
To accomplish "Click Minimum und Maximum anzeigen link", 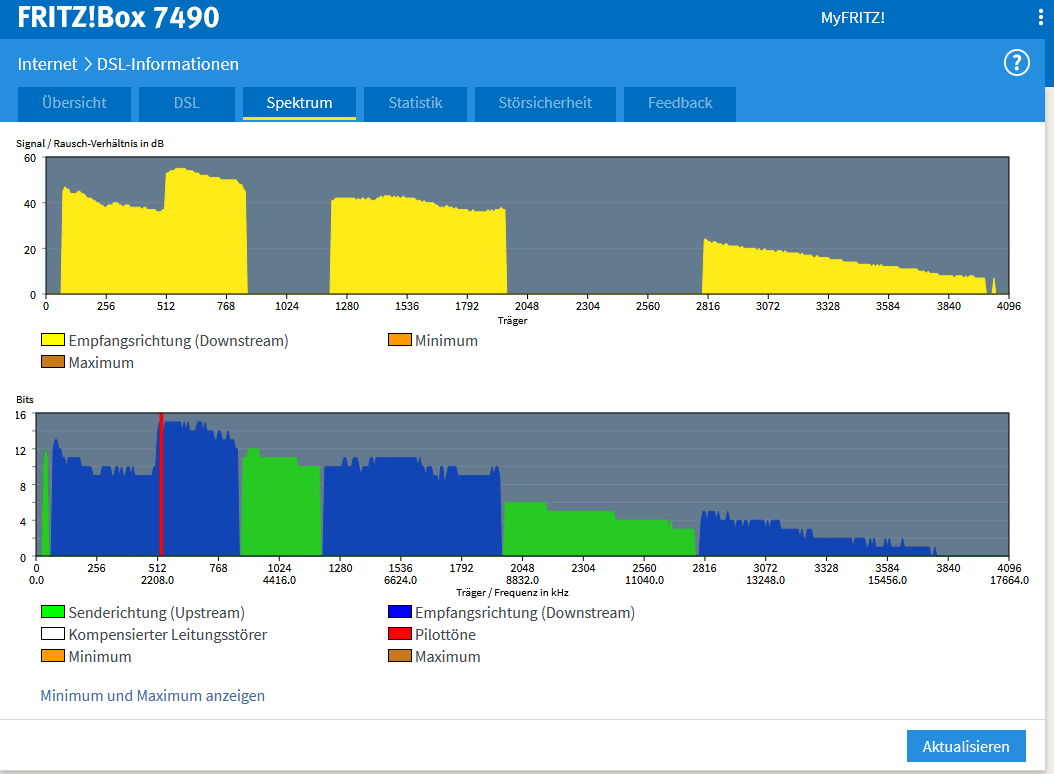I will coord(153,695).
